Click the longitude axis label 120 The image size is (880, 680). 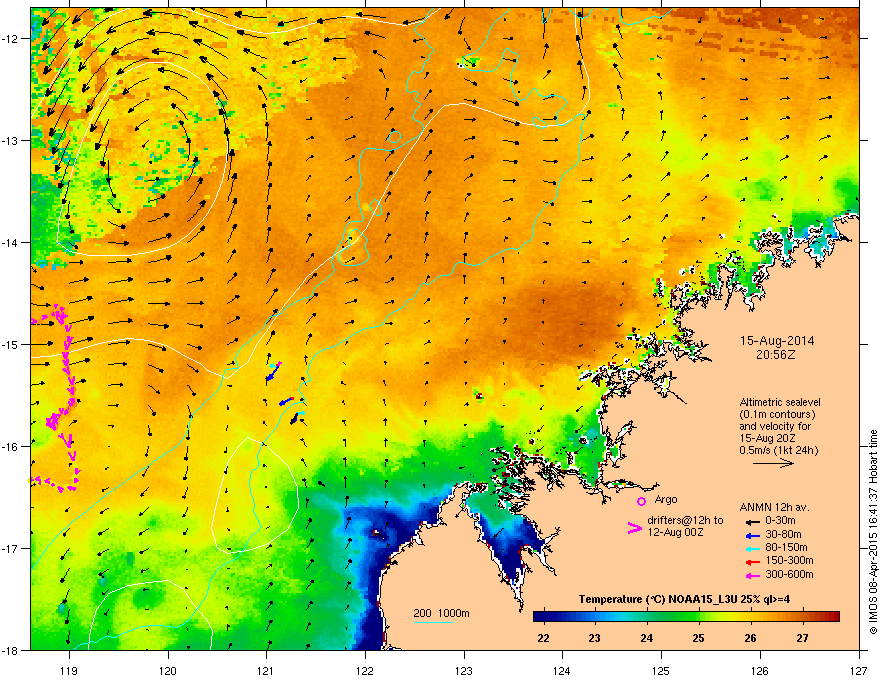(168, 670)
